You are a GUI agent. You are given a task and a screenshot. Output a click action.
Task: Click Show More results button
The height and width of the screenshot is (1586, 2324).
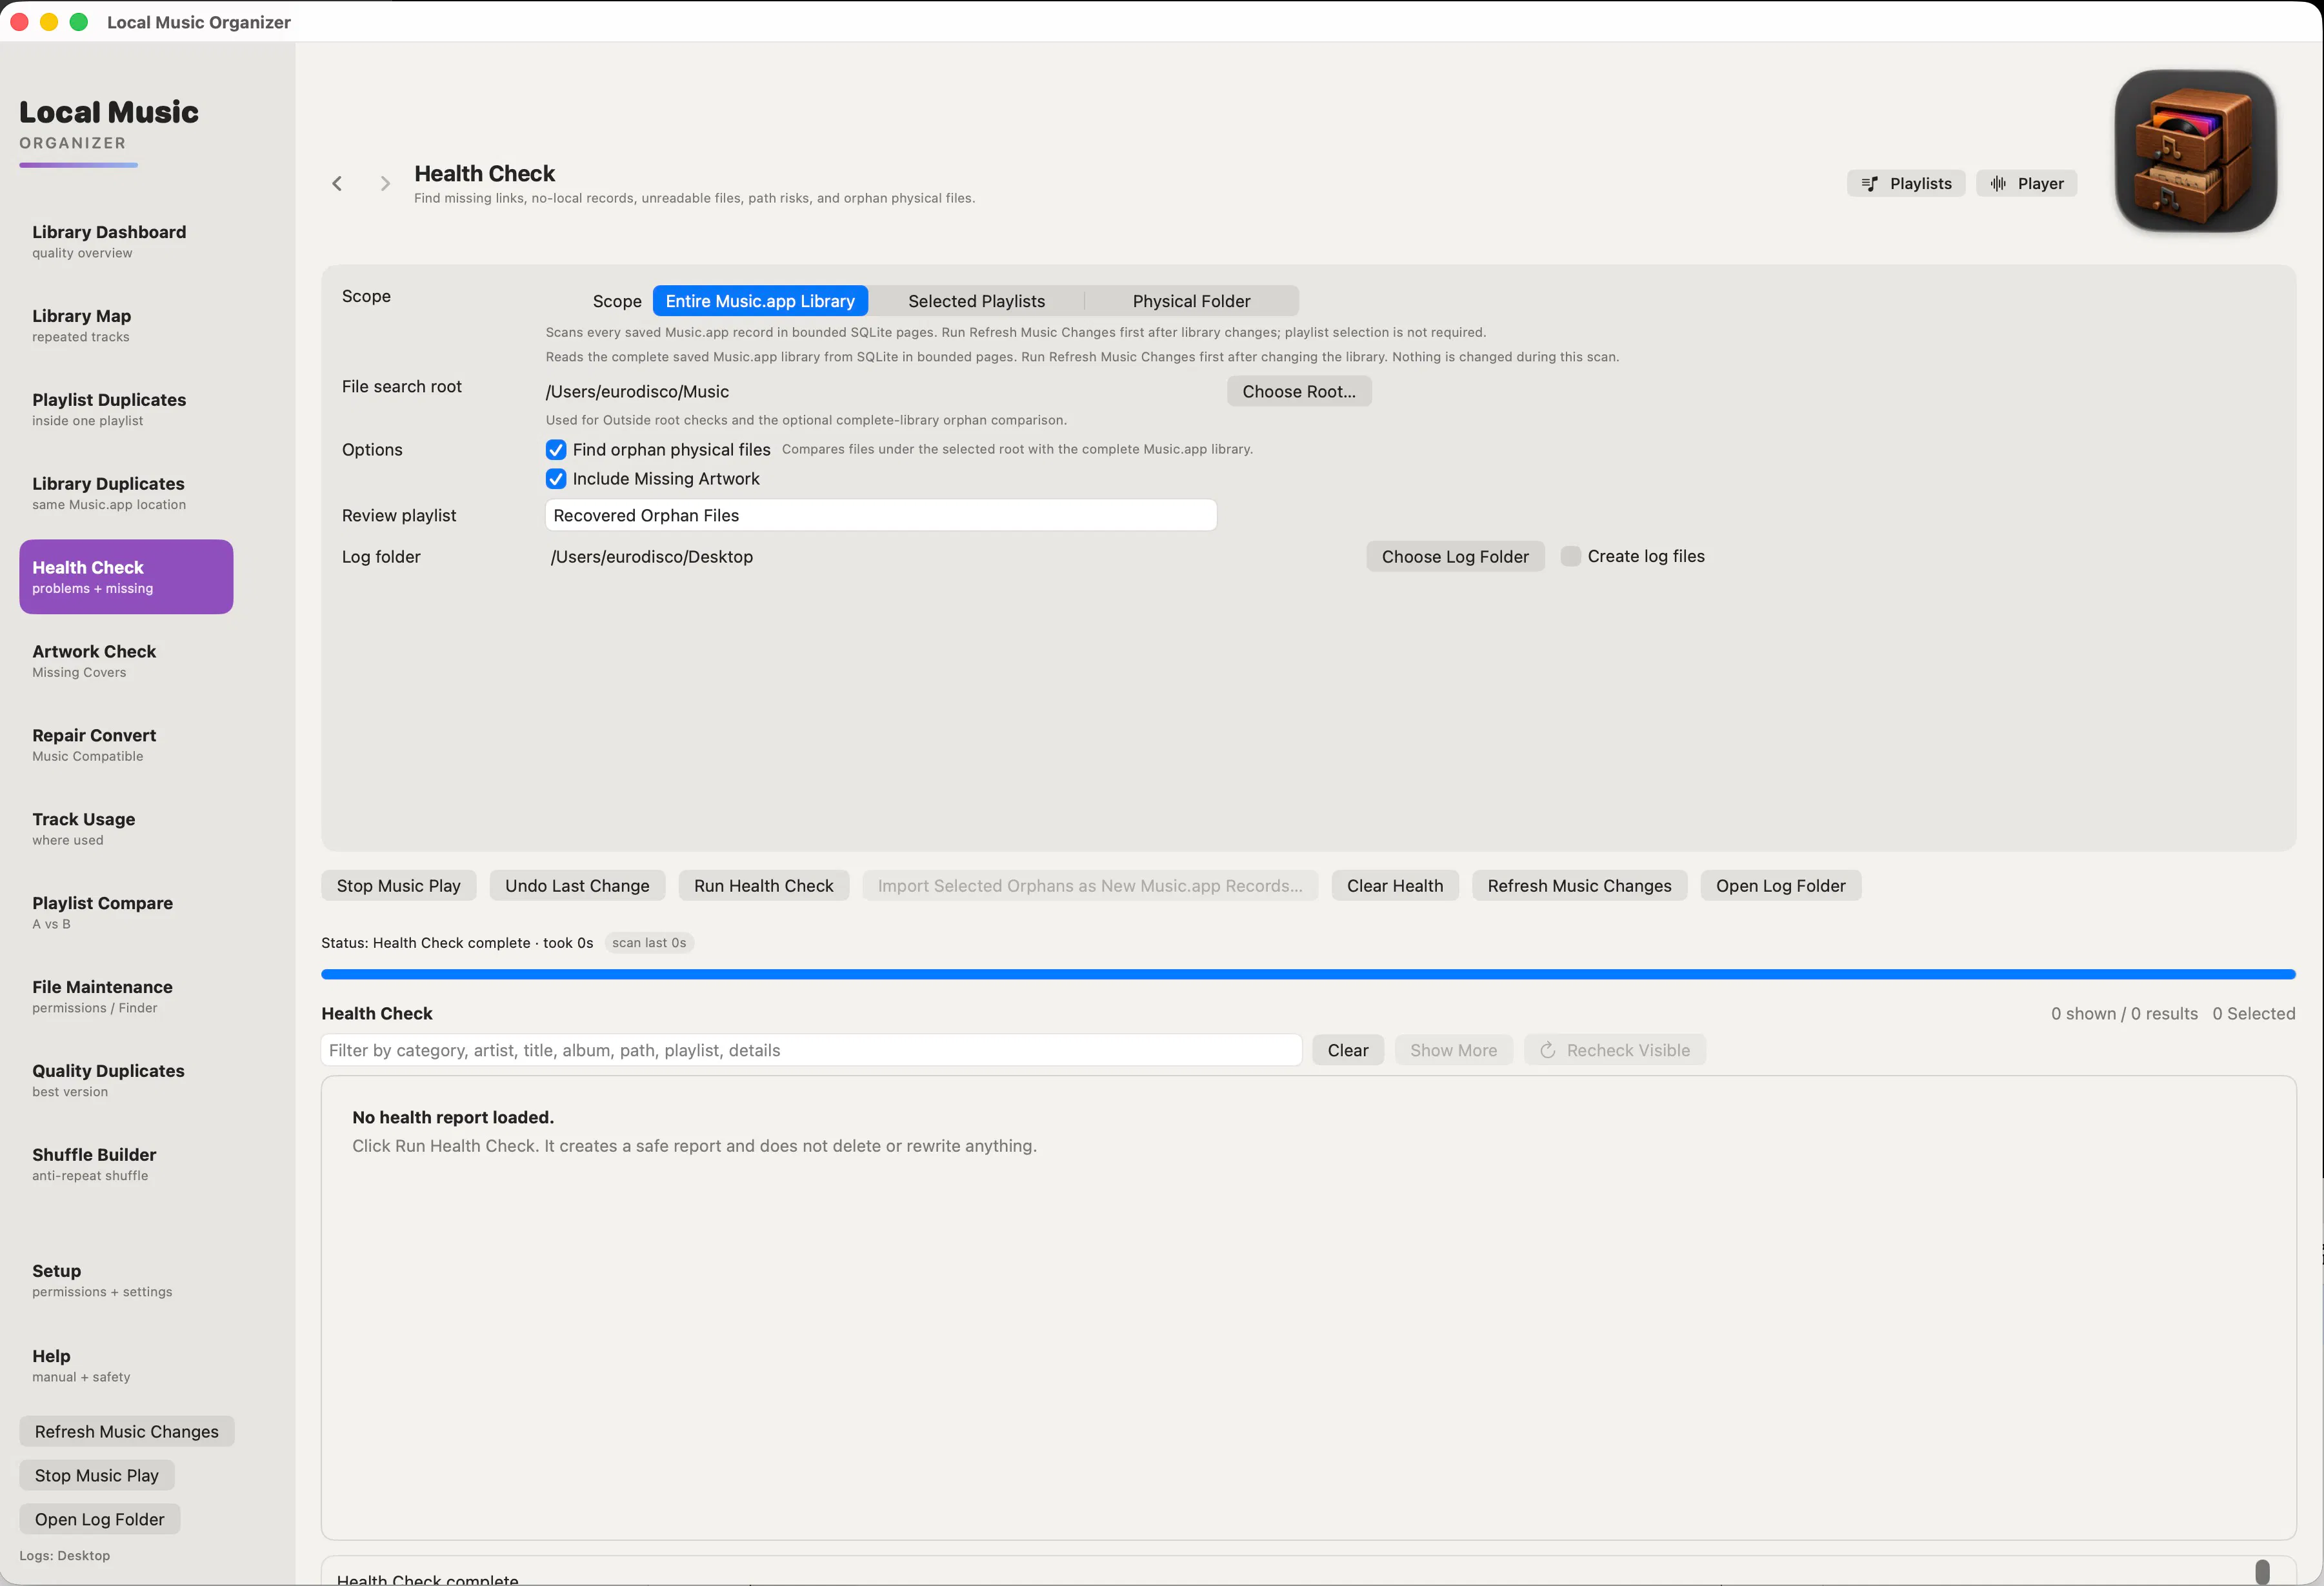point(1454,1050)
